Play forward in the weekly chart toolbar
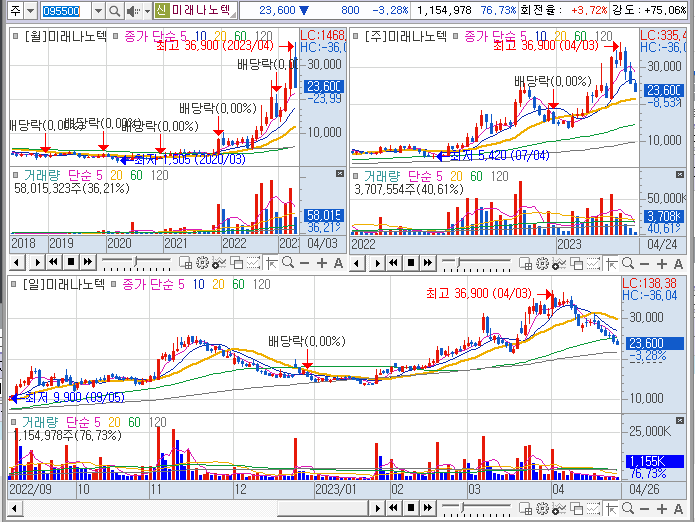 point(377,263)
